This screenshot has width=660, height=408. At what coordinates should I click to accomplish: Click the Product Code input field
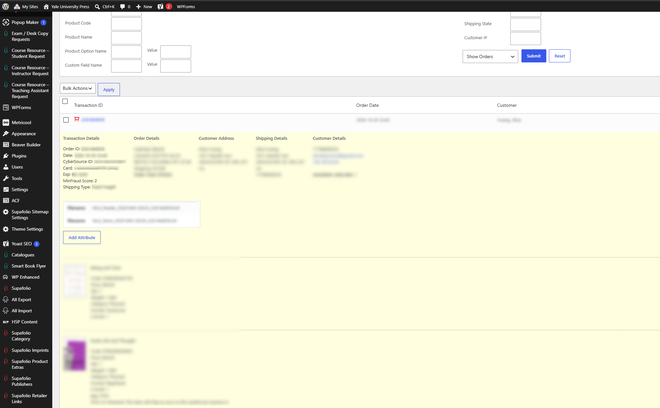click(126, 24)
